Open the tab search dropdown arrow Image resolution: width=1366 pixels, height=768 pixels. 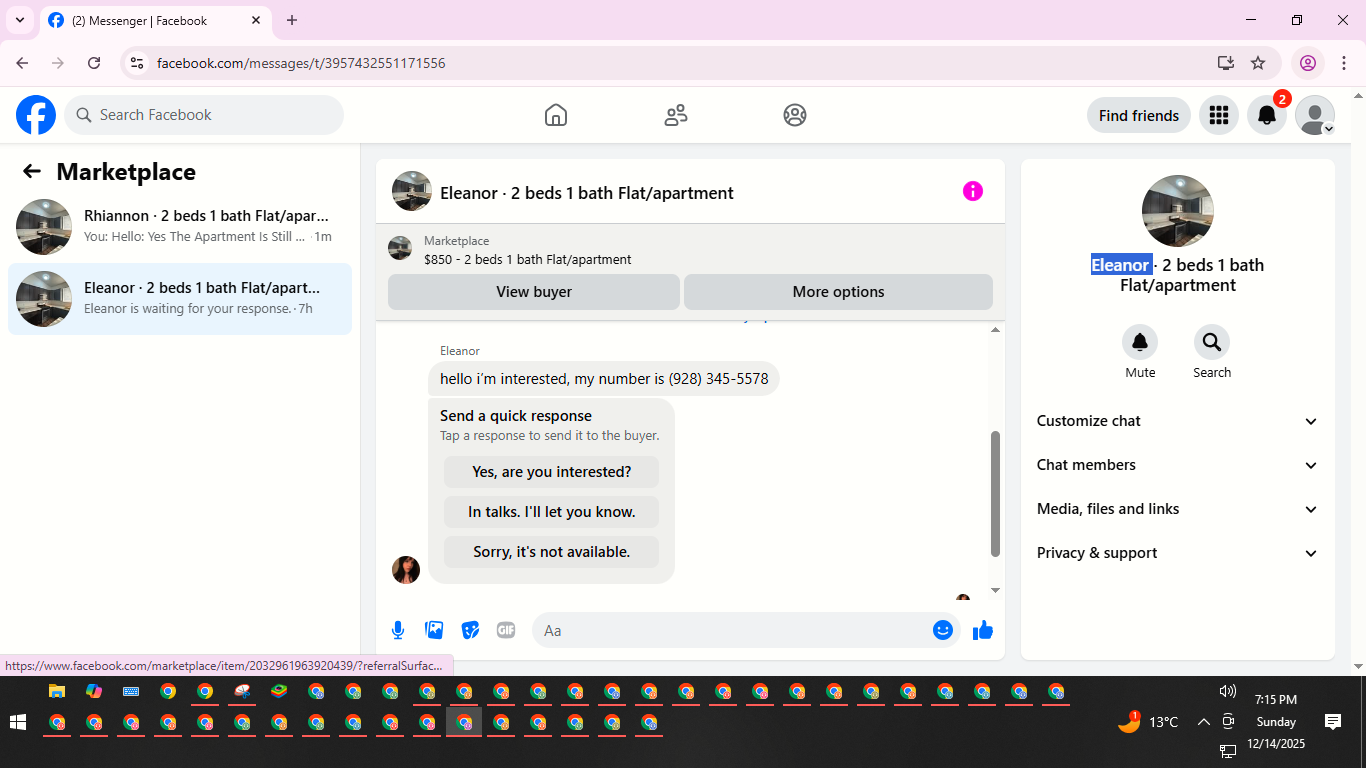coord(19,20)
